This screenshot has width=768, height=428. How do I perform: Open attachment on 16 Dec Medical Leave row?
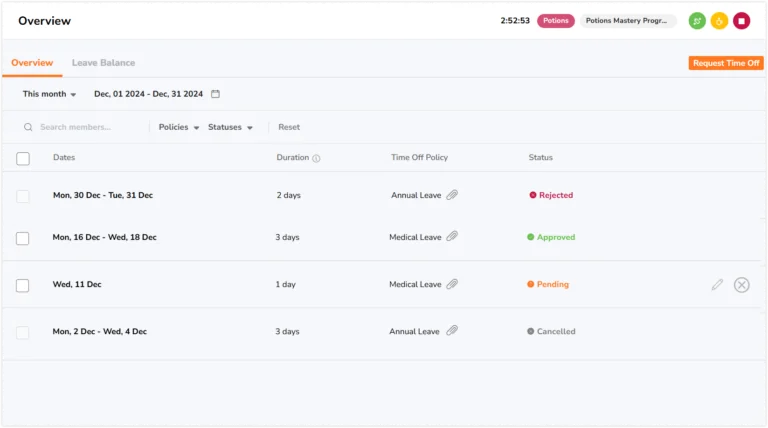pyautogui.click(x=452, y=237)
